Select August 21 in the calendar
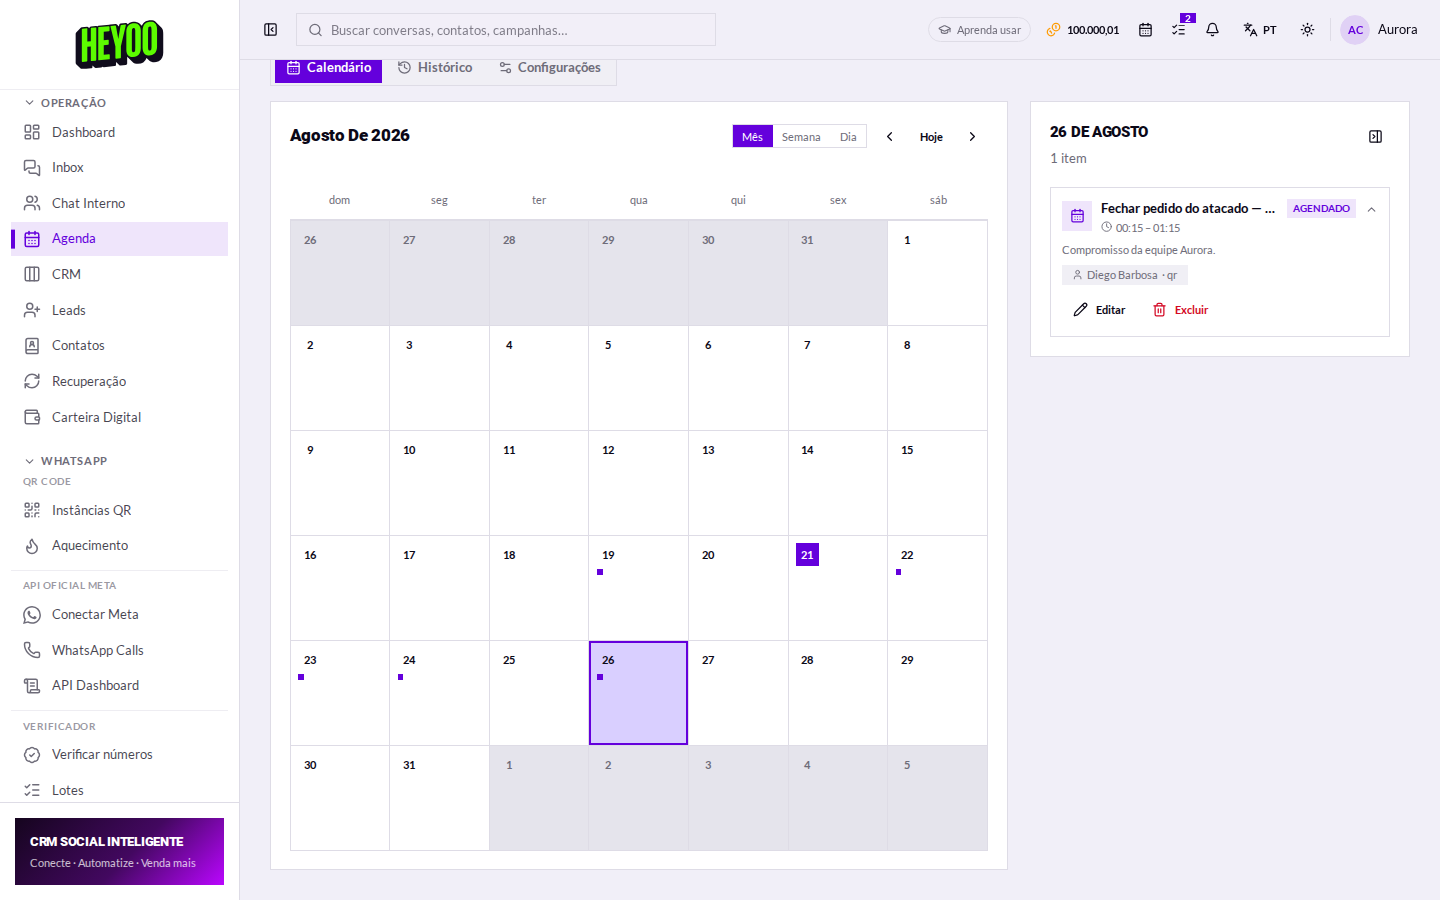This screenshot has width=1440, height=900. pos(838,588)
